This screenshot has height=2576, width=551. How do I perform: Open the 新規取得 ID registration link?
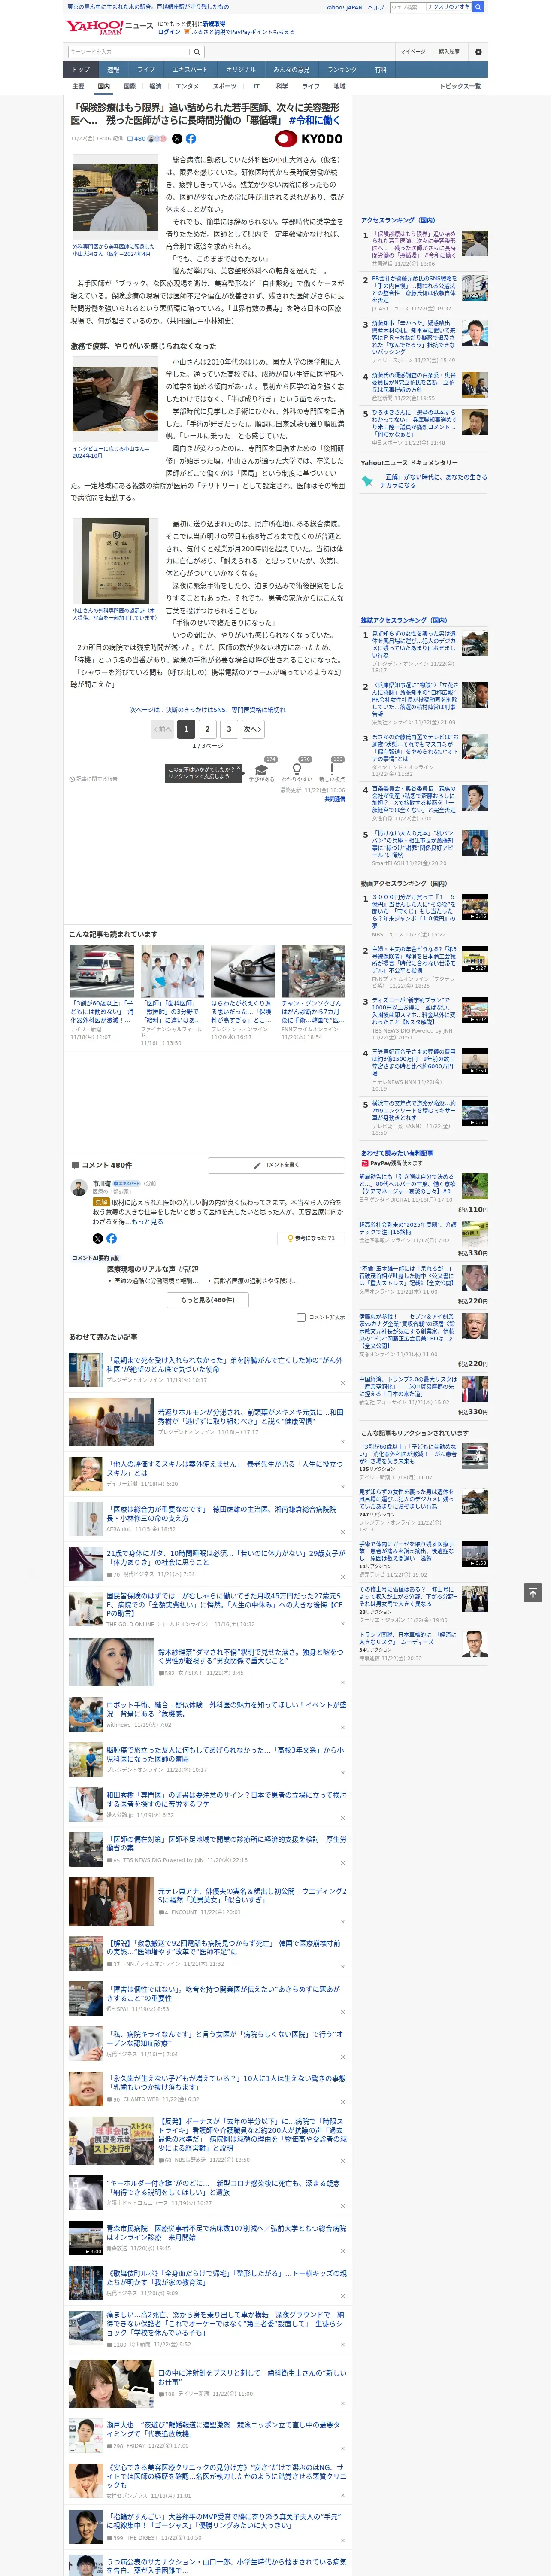click(214, 23)
